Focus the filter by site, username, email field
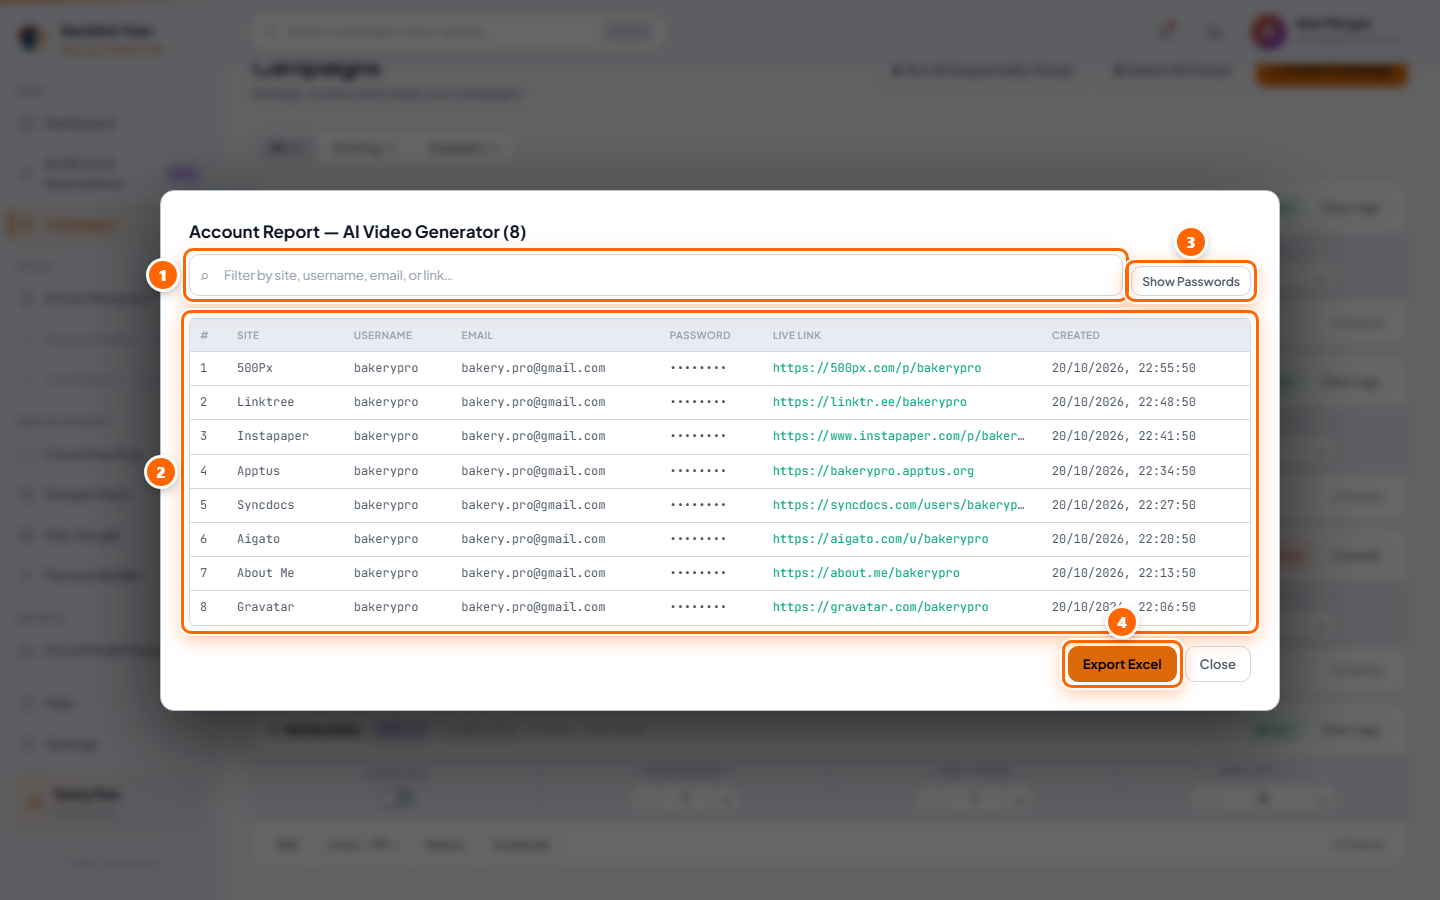 [656, 275]
